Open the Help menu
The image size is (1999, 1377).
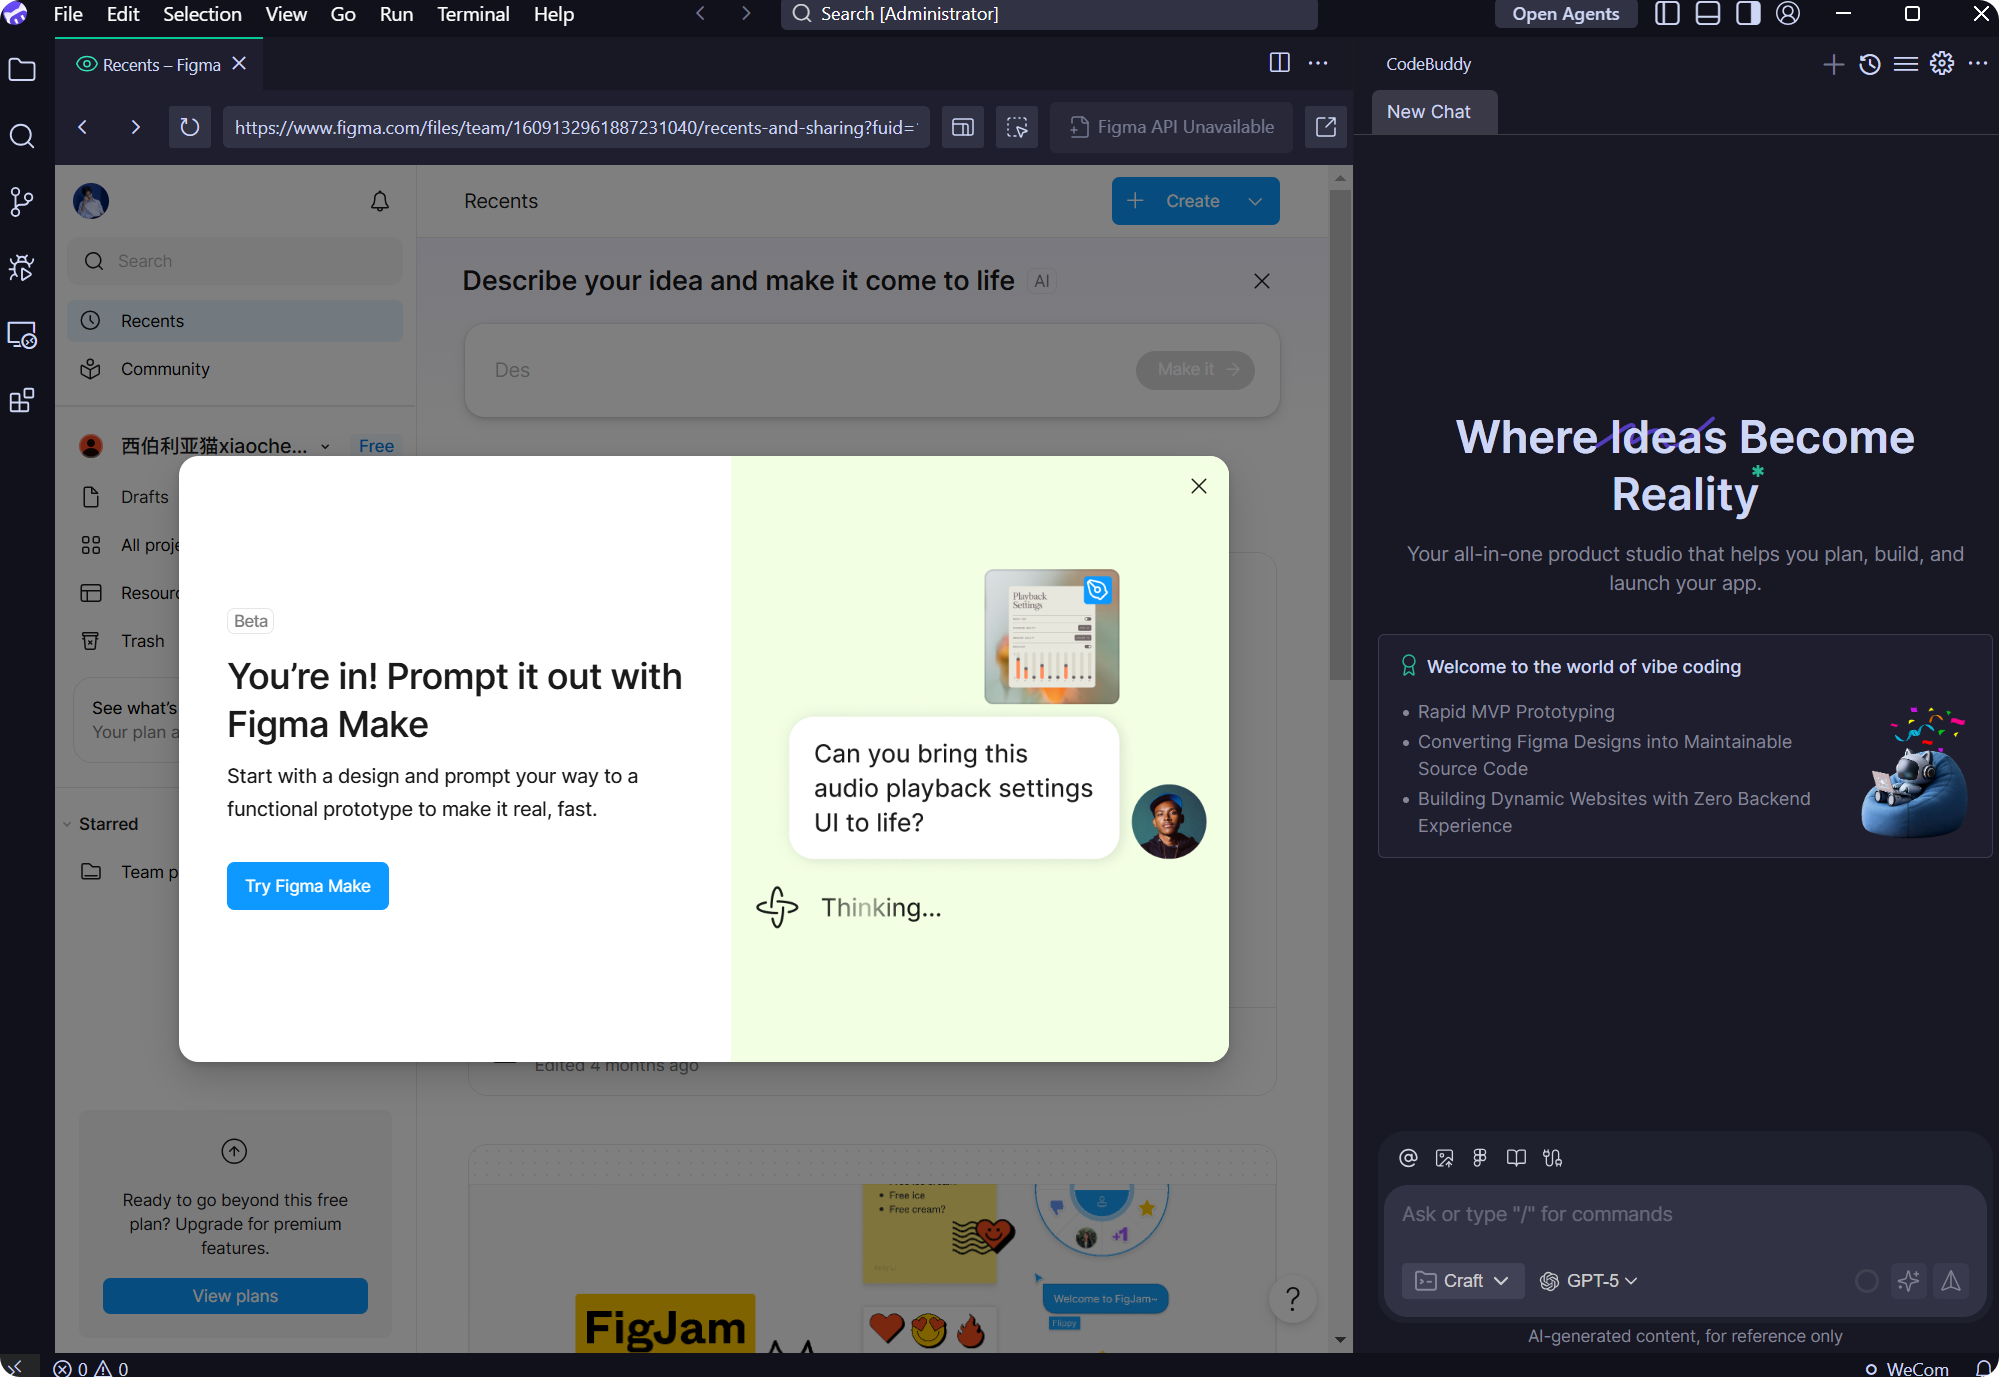pos(554,14)
